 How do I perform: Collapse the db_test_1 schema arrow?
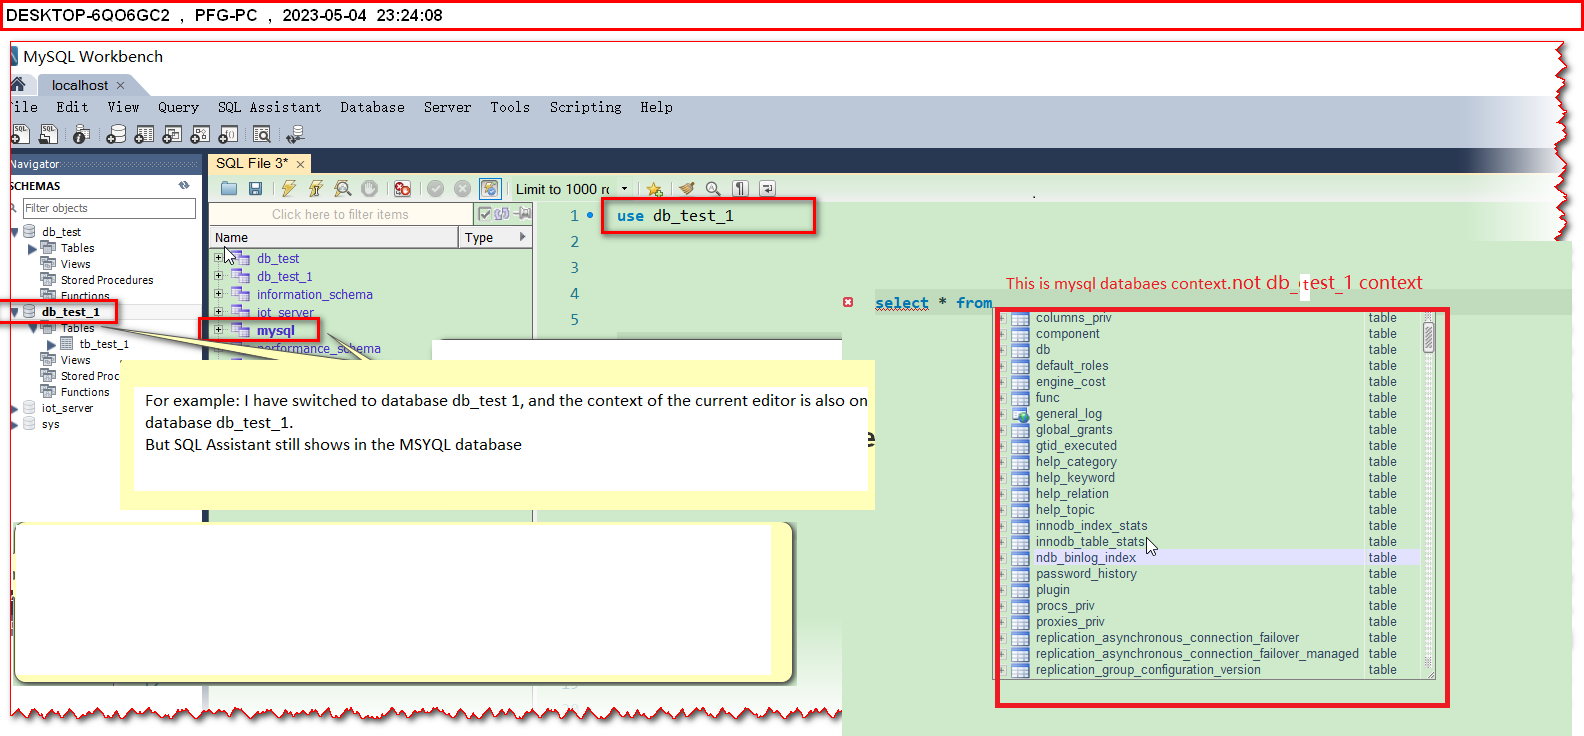[x=15, y=312]
